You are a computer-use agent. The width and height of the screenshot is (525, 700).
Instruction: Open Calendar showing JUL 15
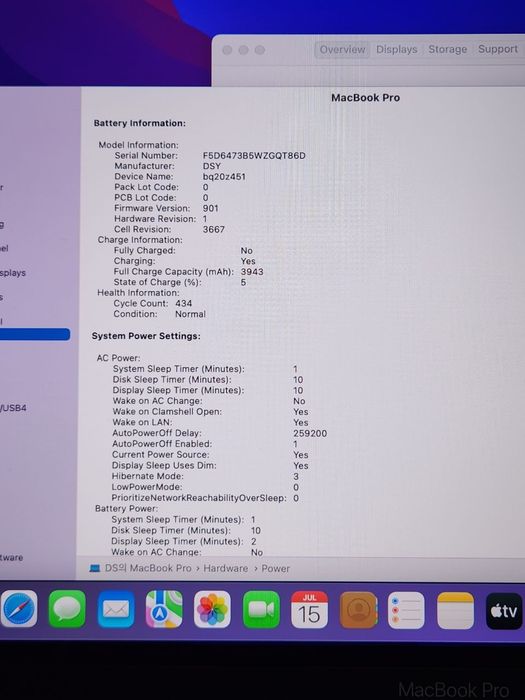(309, 610)
